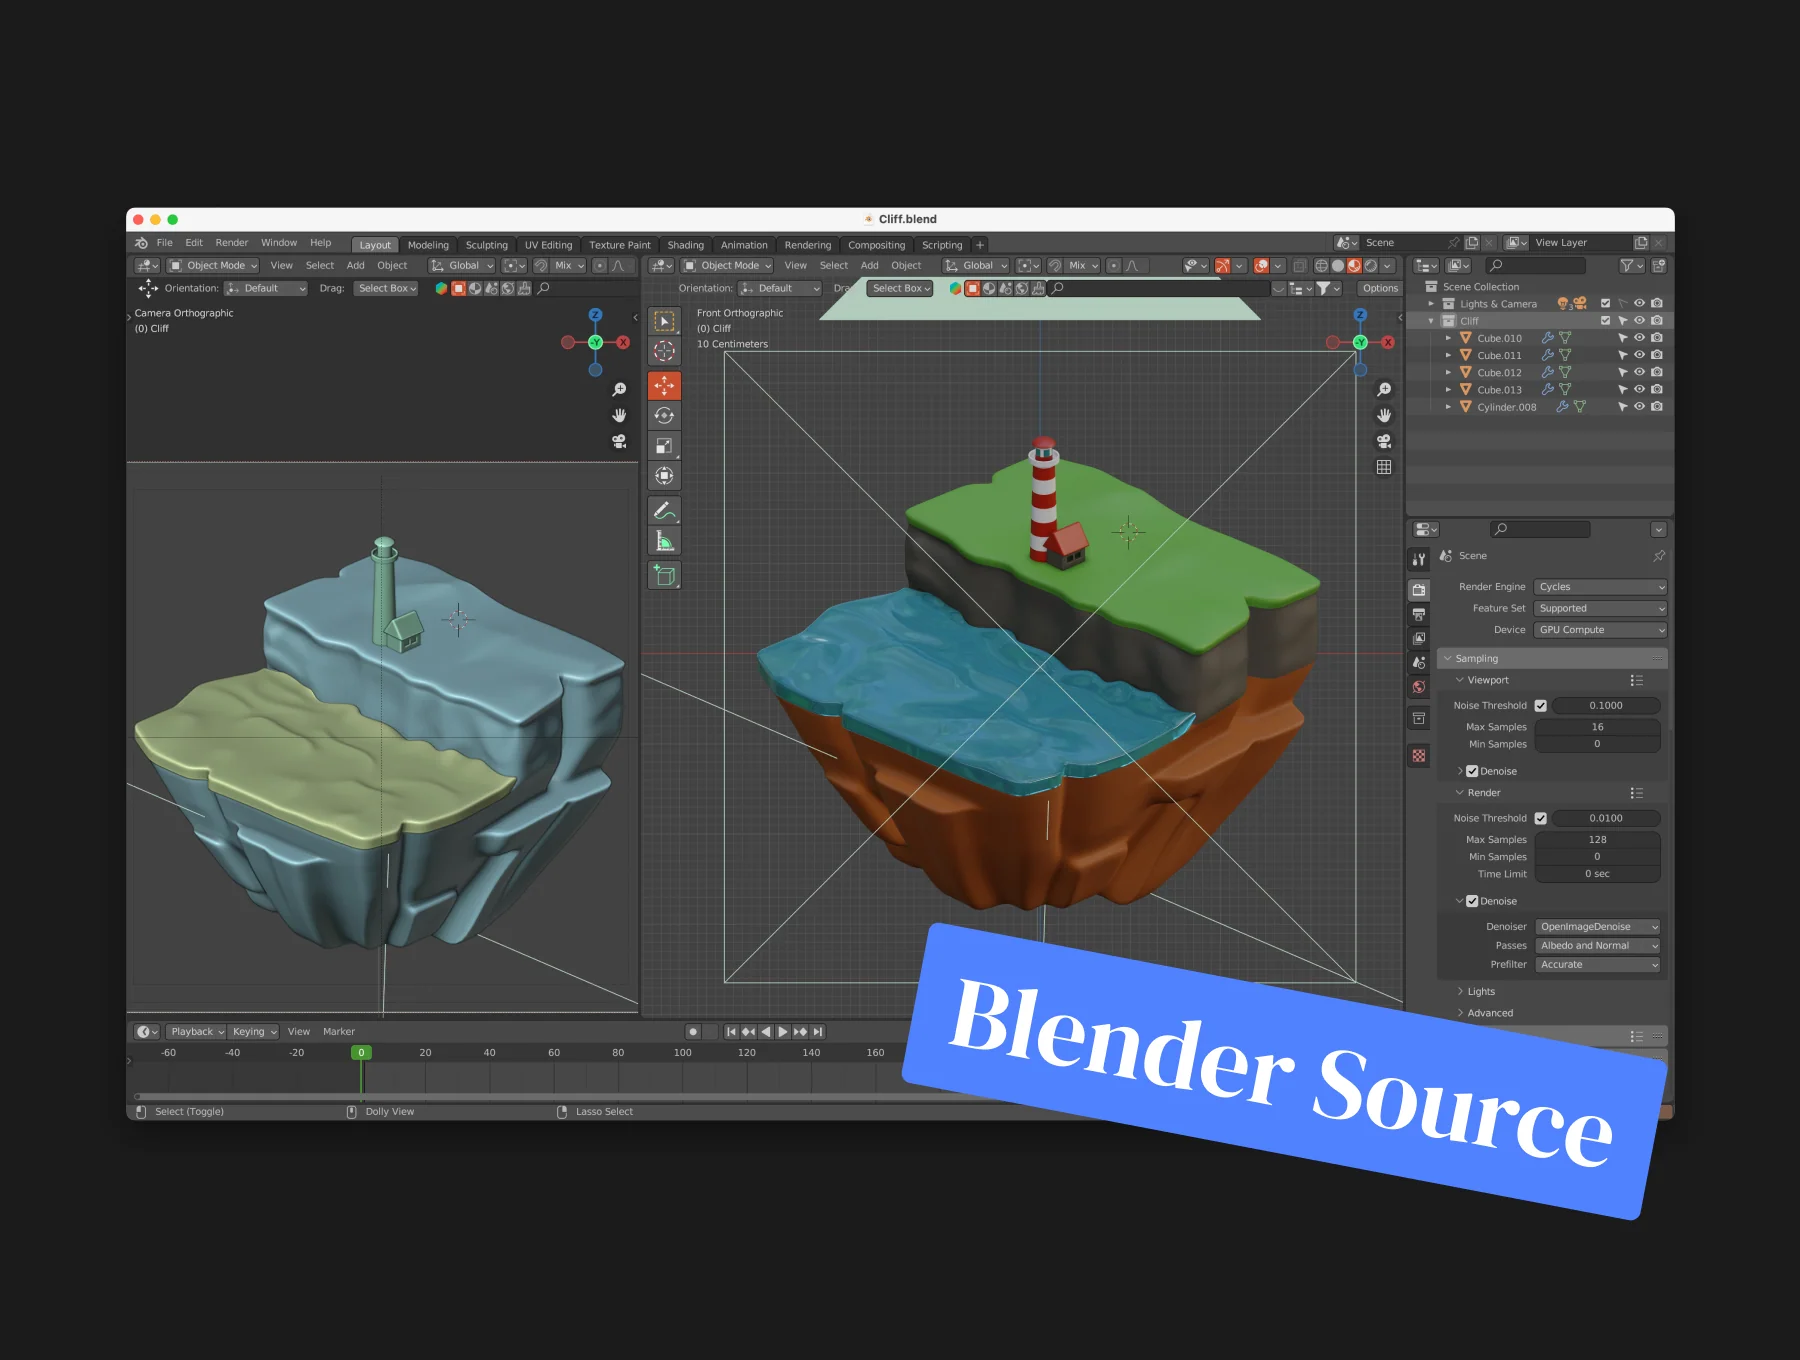This screenshot has width=1800, height=1360.
Task: Collapse the Sampling panel
Action: (x=1447, y=659)
